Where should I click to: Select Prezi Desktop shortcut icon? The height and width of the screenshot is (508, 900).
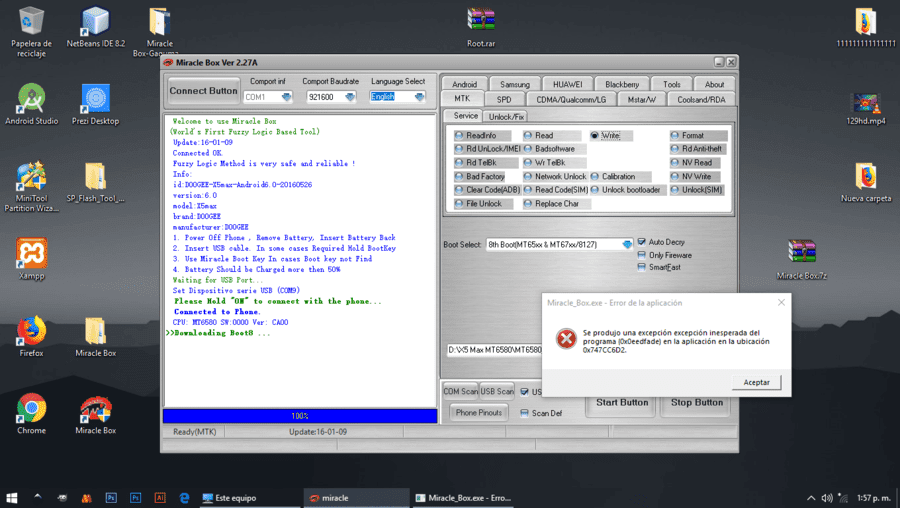coord(95,104)
